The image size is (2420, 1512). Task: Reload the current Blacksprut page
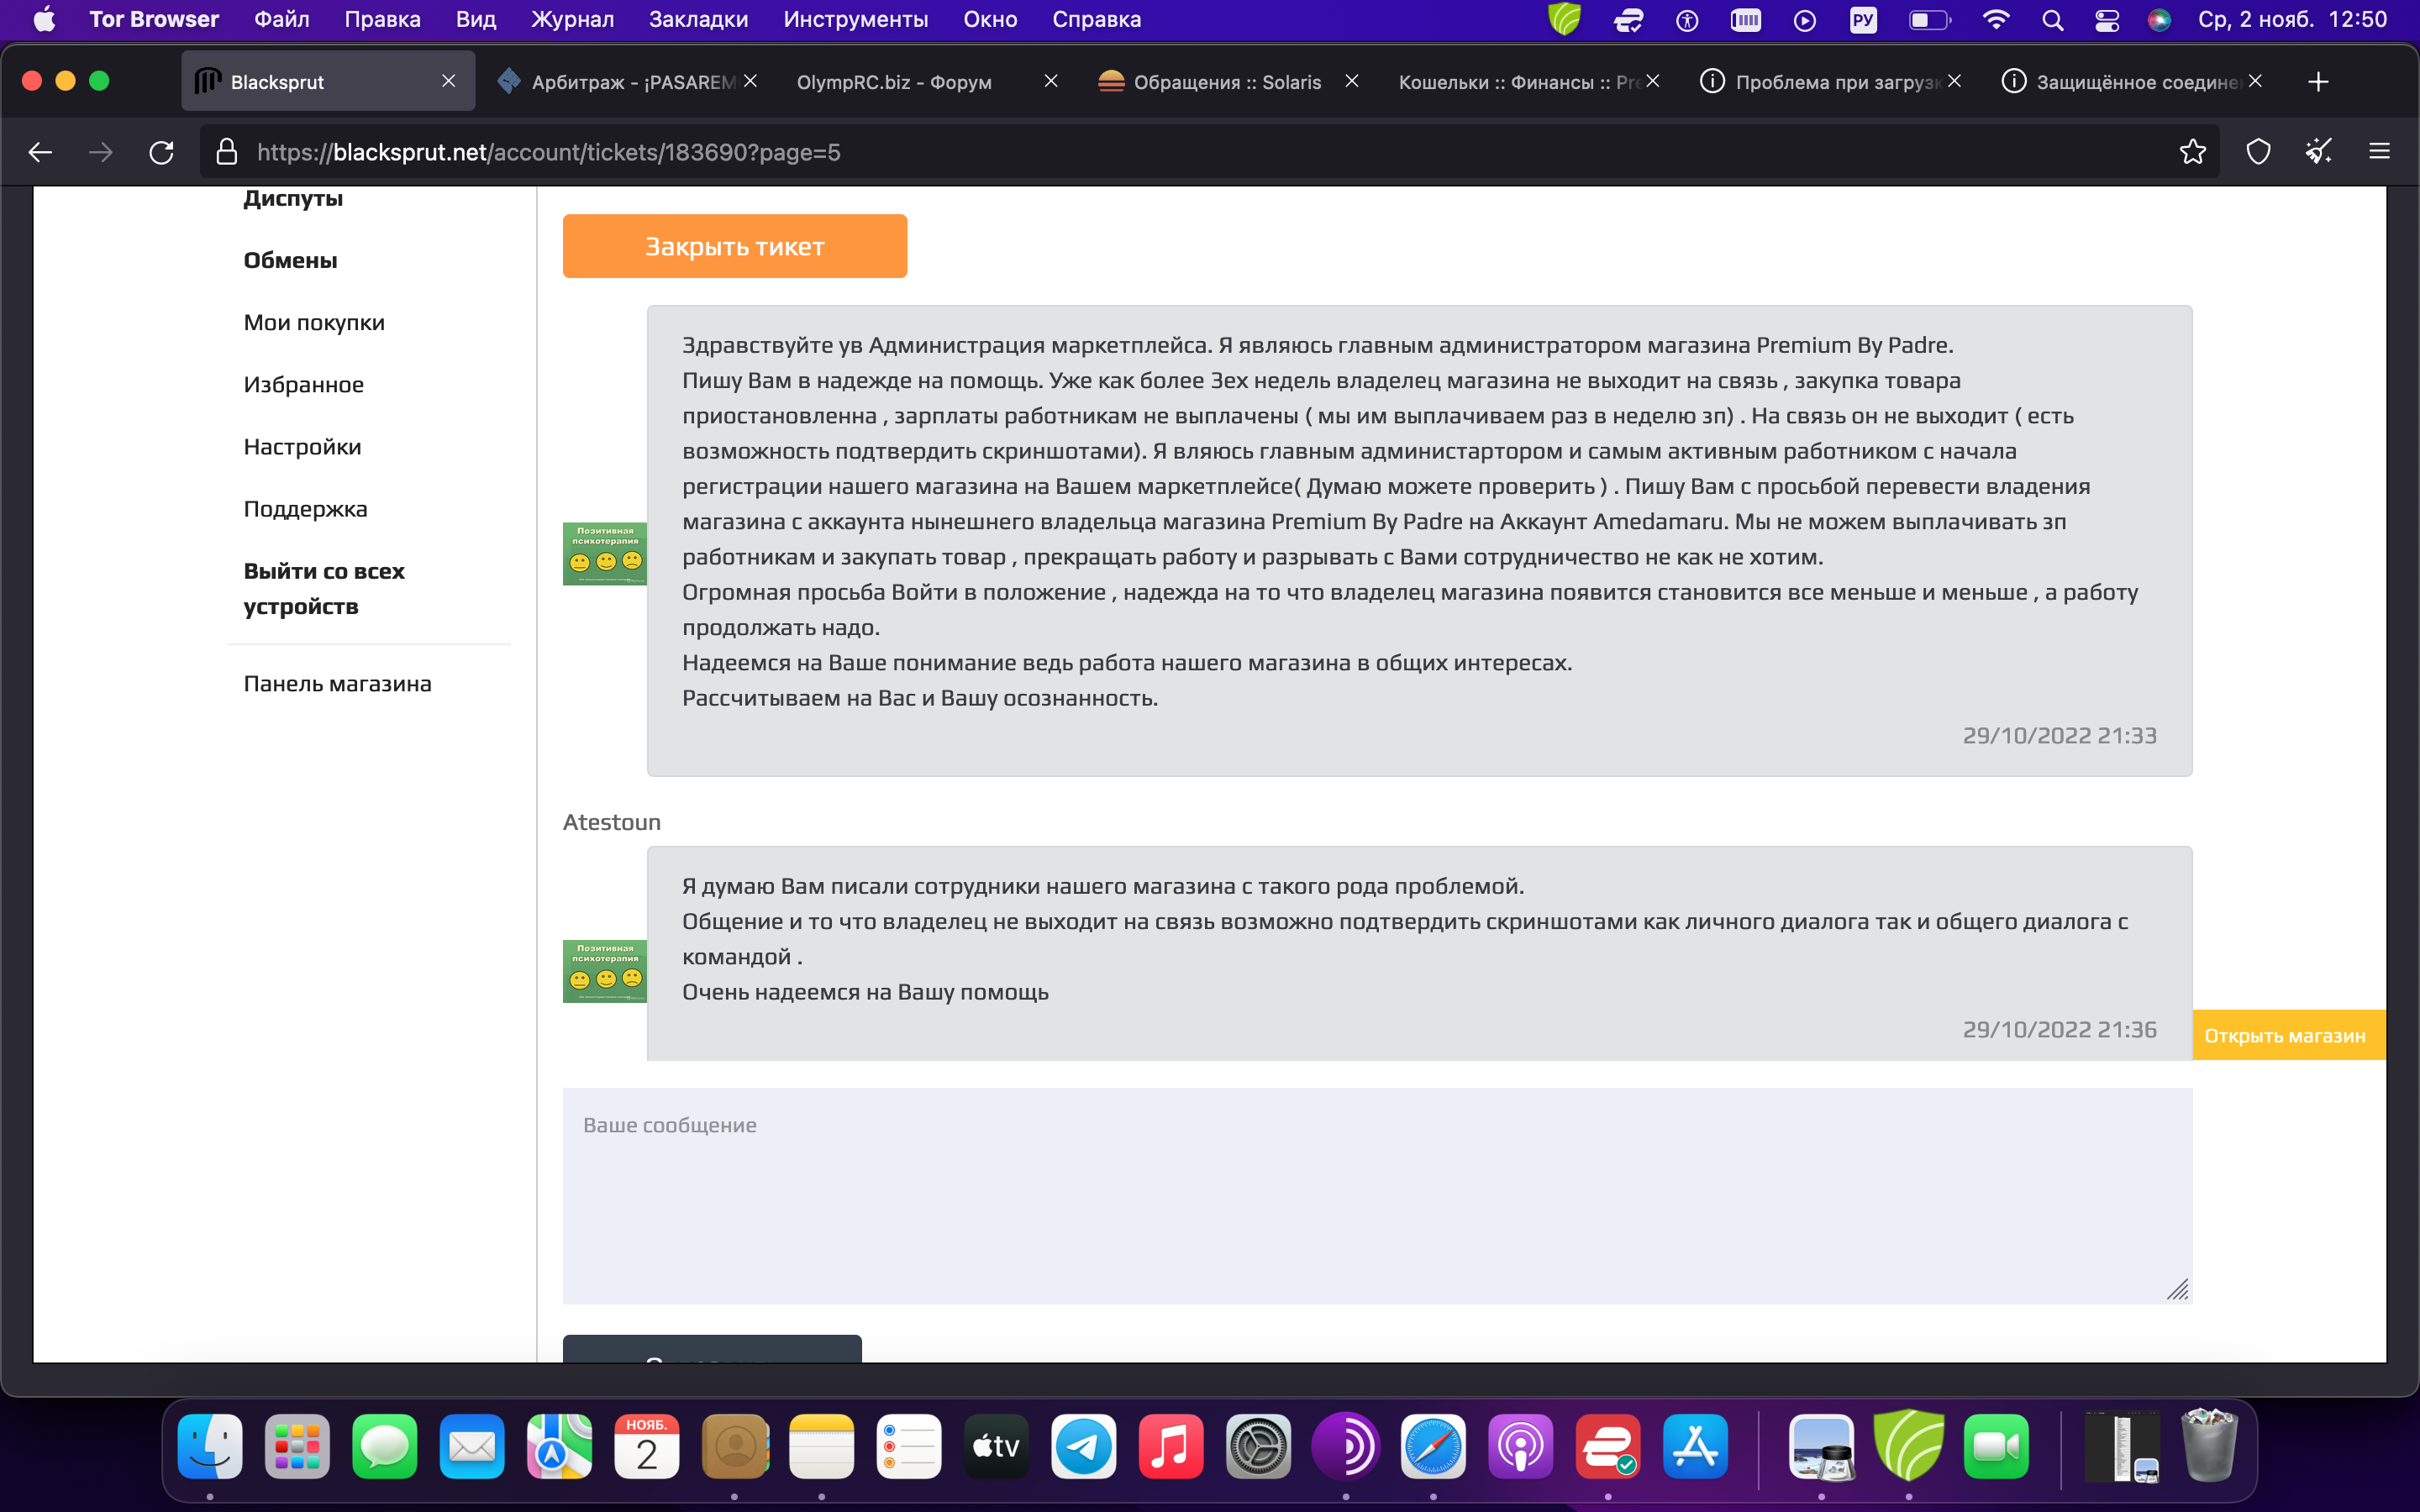coord(161,152)
